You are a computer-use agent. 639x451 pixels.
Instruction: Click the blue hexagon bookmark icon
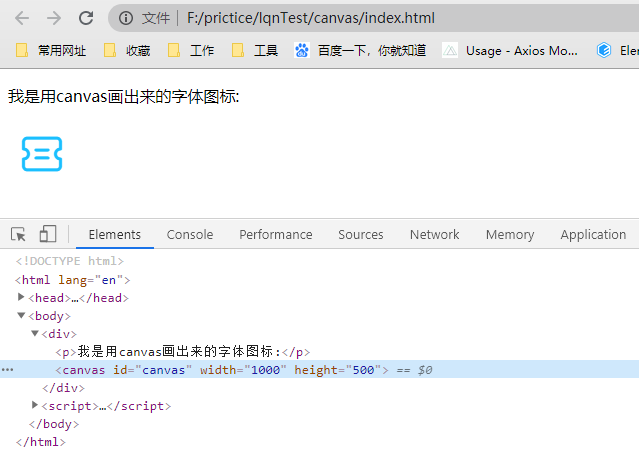tap(604, 51)
